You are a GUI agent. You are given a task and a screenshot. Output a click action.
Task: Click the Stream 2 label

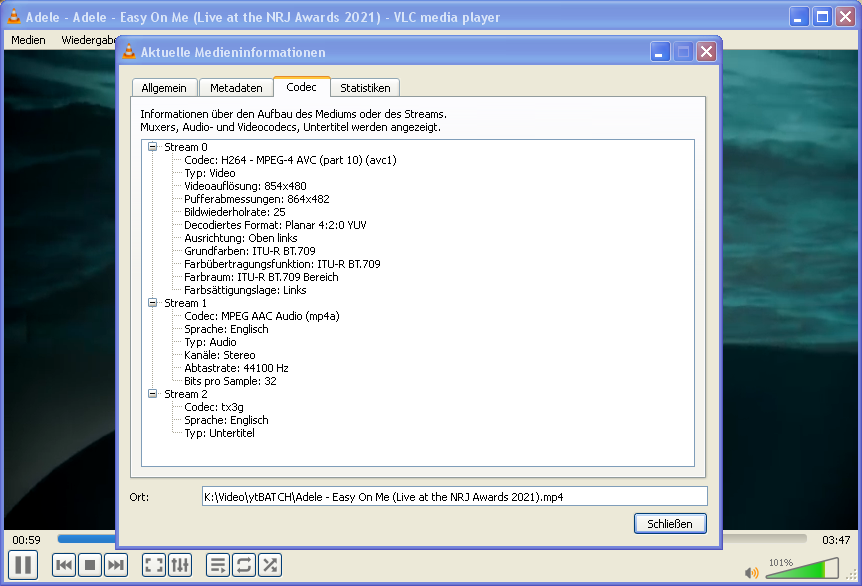coord(186,394)
